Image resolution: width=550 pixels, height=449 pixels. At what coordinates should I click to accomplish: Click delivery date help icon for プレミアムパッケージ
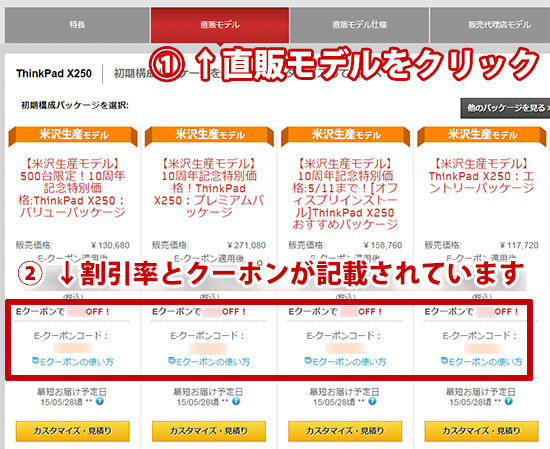coord(236,401)
